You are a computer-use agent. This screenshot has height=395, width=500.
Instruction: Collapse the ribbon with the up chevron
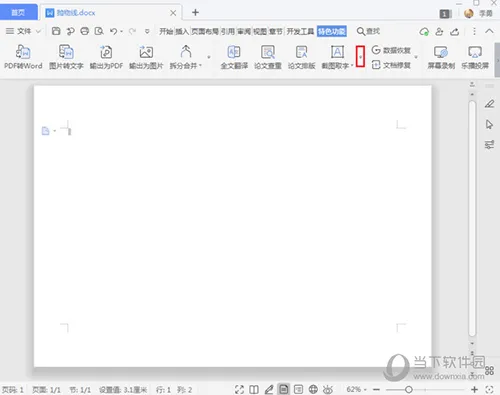[x=489, y=31]
